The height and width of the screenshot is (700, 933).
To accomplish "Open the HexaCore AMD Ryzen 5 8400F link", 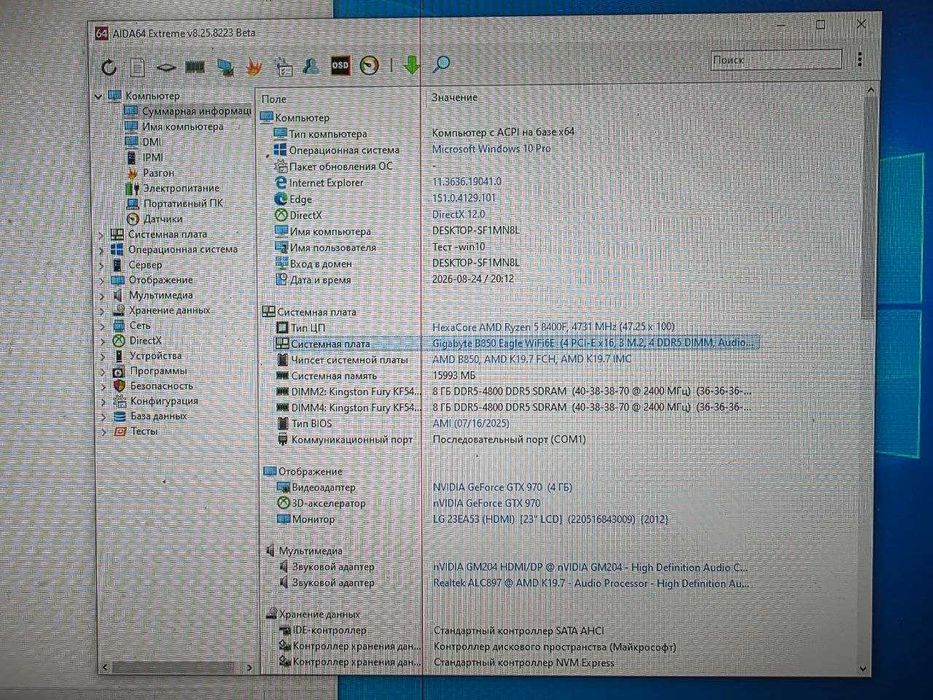I will click(x=553, y=327).
